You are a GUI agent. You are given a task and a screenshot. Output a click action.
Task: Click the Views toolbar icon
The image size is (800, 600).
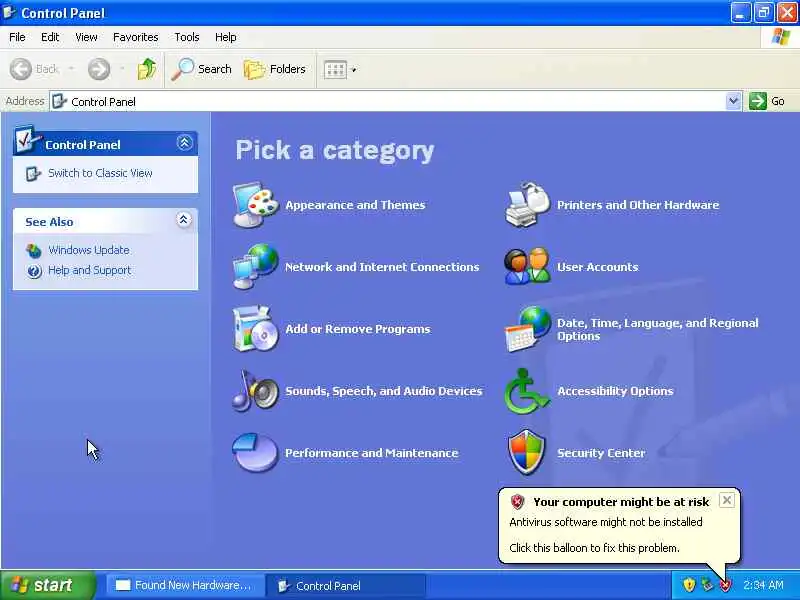(335, 69)
